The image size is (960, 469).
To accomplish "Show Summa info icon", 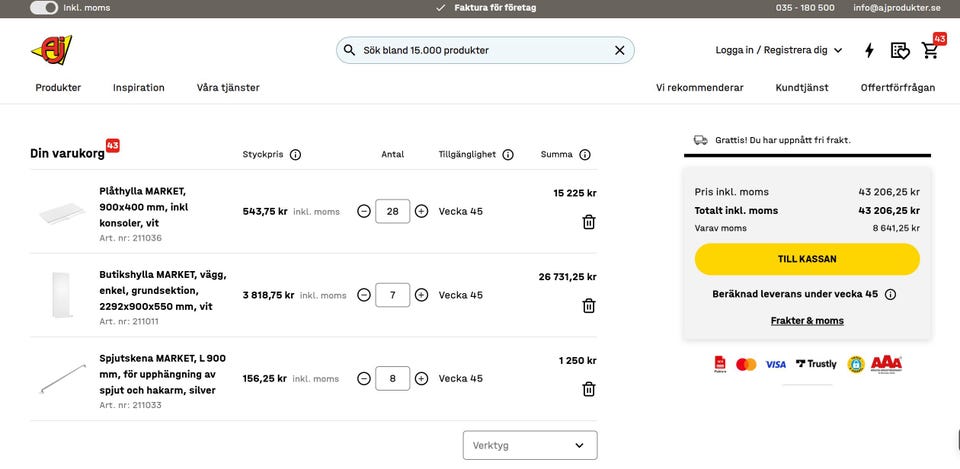I will (585, 155).
